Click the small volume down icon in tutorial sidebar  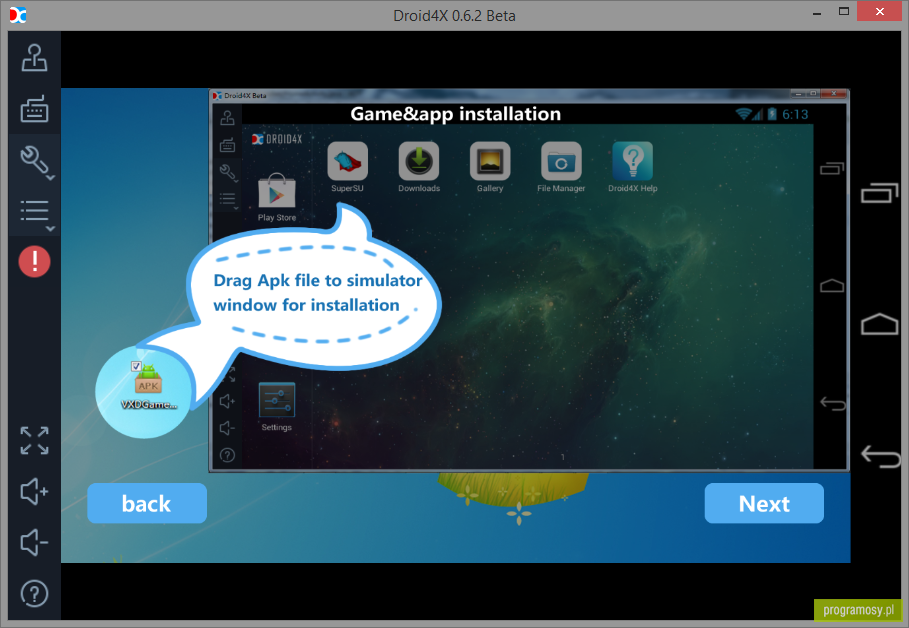pyautogui.click(x=227, y=428)
